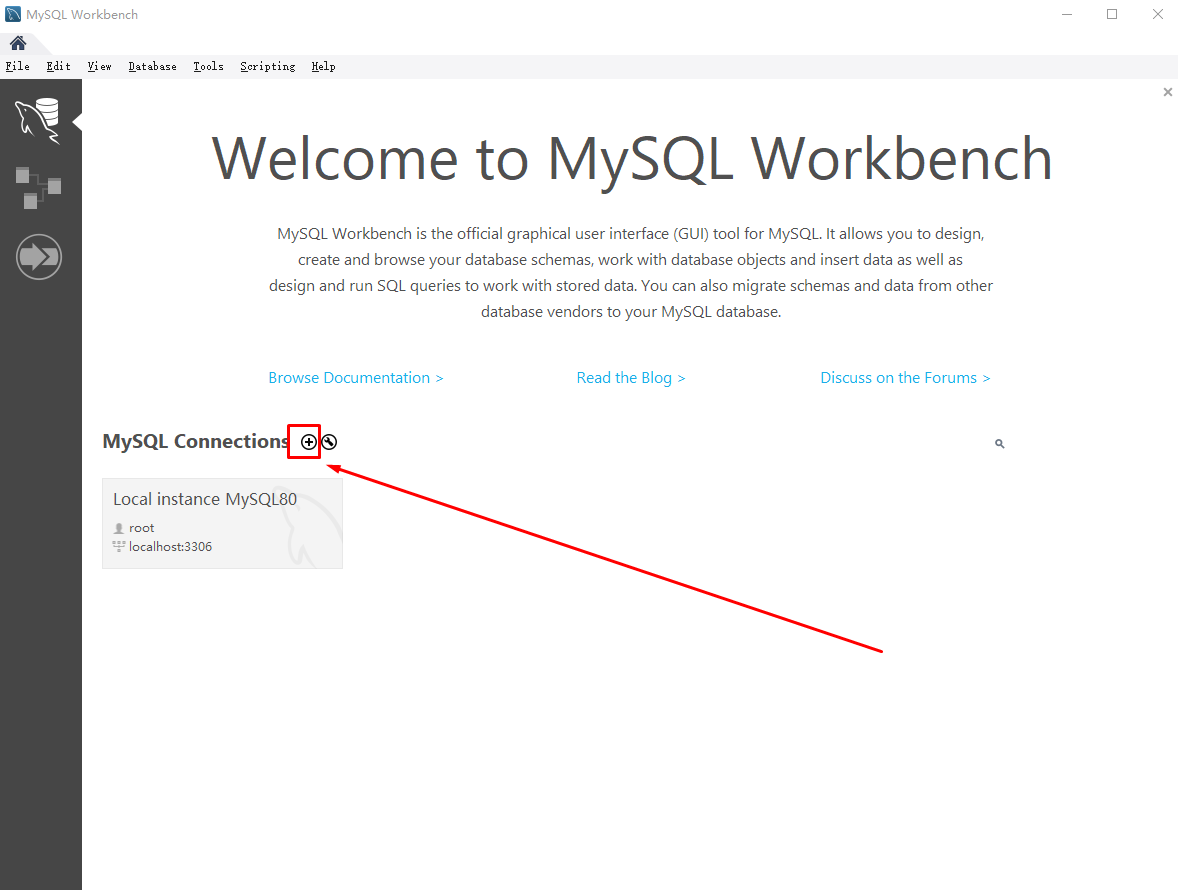Follow the Read the Blog link

631,378
